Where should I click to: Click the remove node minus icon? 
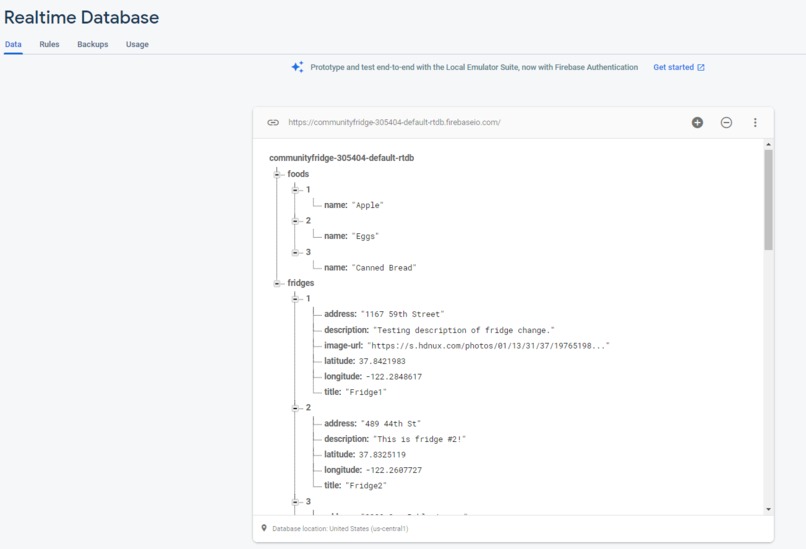coord(726,122)
